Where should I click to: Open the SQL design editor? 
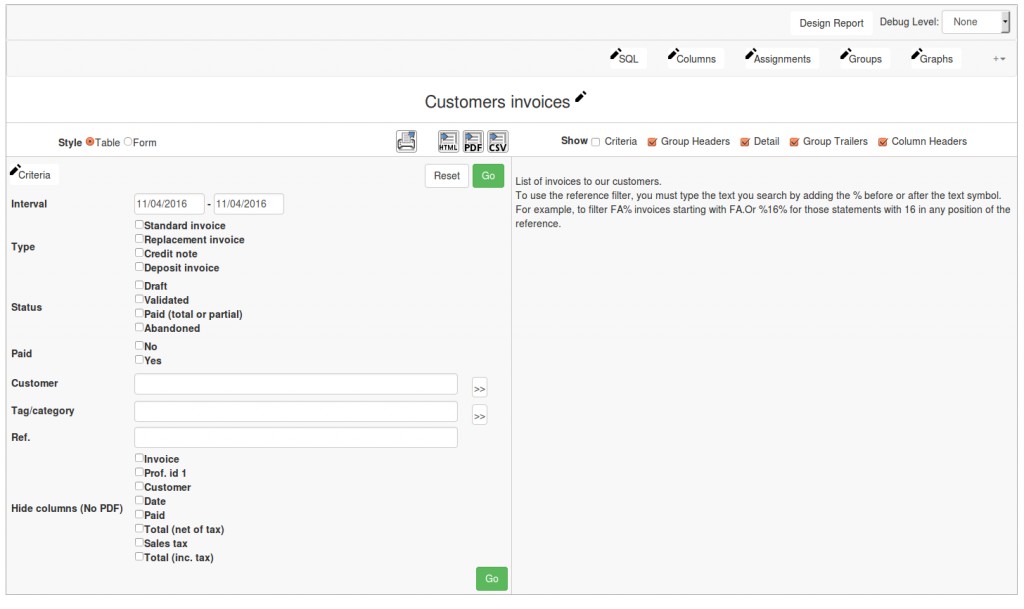tap(624, 58)
